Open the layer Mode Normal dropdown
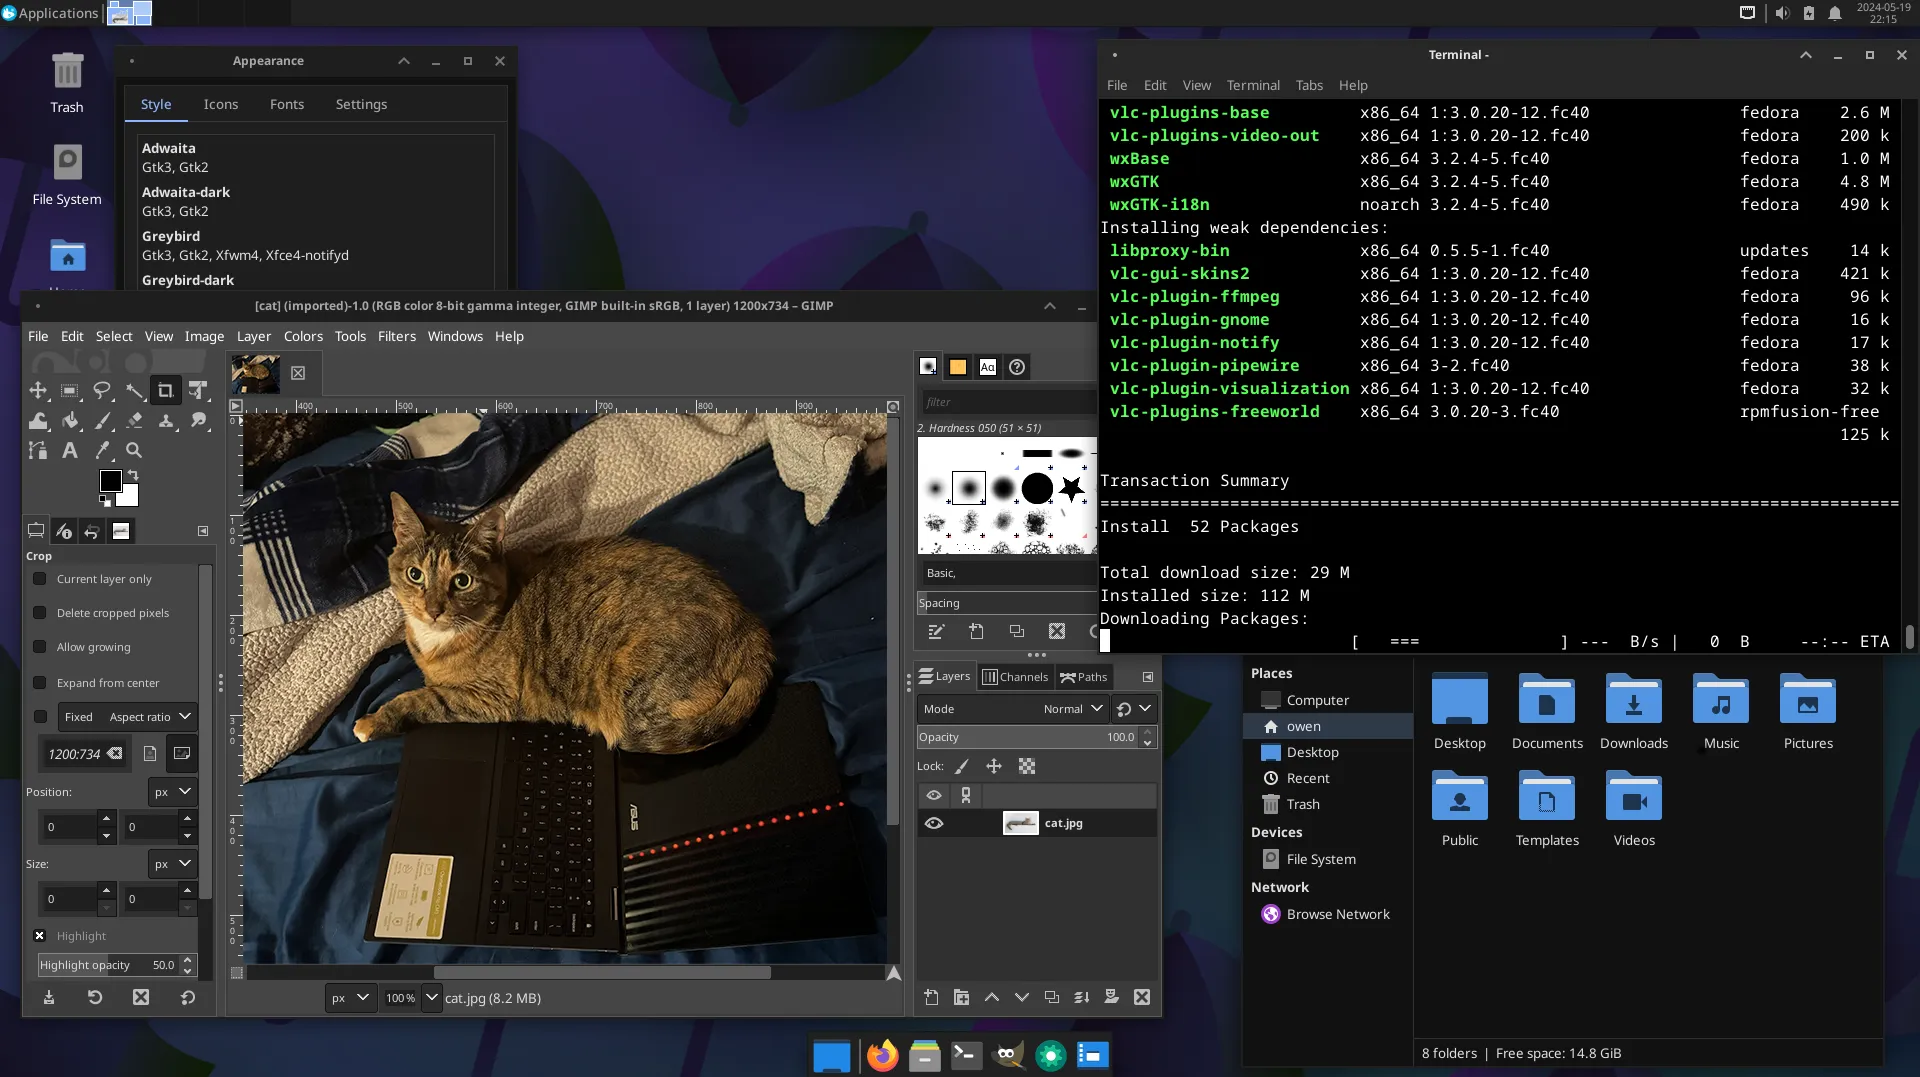Image resolution: width=1920 pixels, height=1077 pixels. (1012, 709)
